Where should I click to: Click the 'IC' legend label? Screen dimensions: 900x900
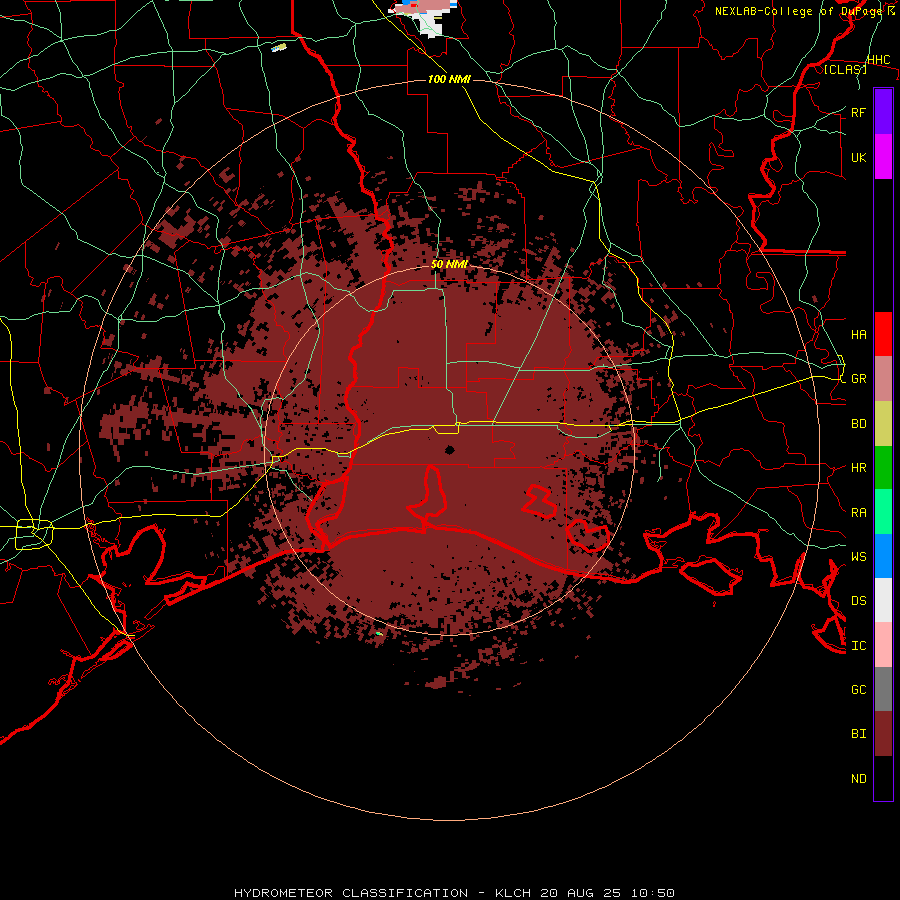pyautogui.click(x=859, y=645)
